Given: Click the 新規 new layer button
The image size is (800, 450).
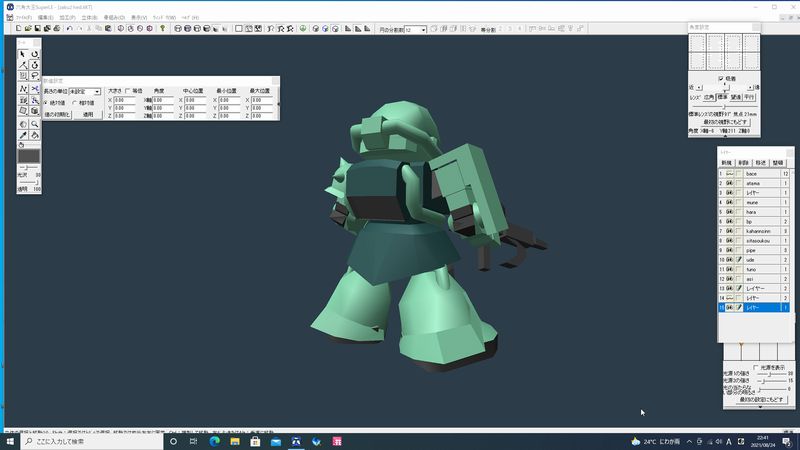Looking at the screenshot, I should 727,163.
